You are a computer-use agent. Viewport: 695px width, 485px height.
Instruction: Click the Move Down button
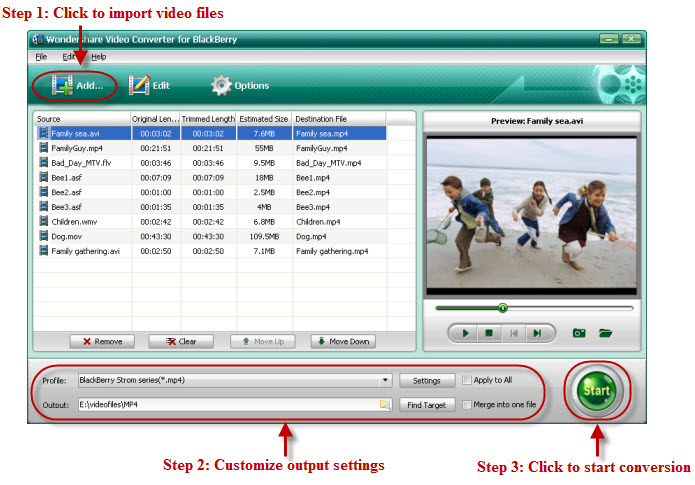tap(343, 341)
